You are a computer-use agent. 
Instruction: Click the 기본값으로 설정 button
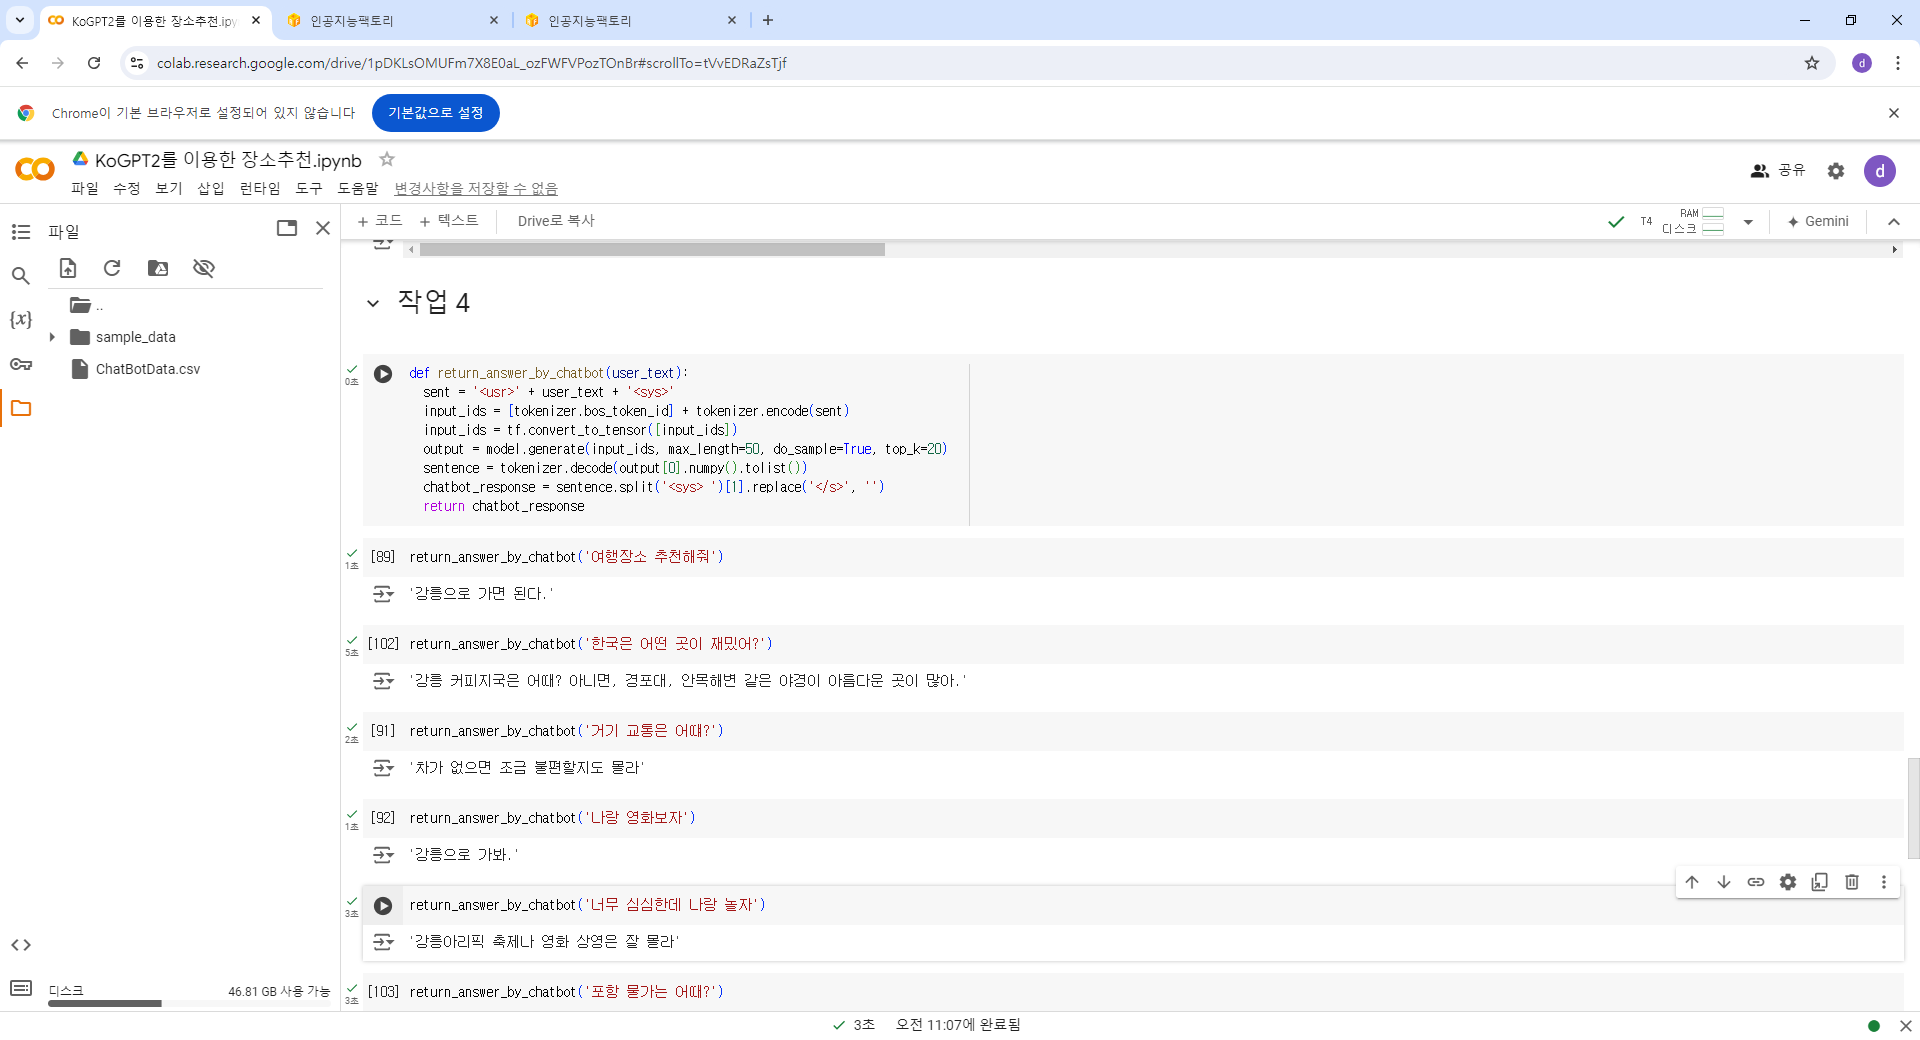[x=435, y=113]
